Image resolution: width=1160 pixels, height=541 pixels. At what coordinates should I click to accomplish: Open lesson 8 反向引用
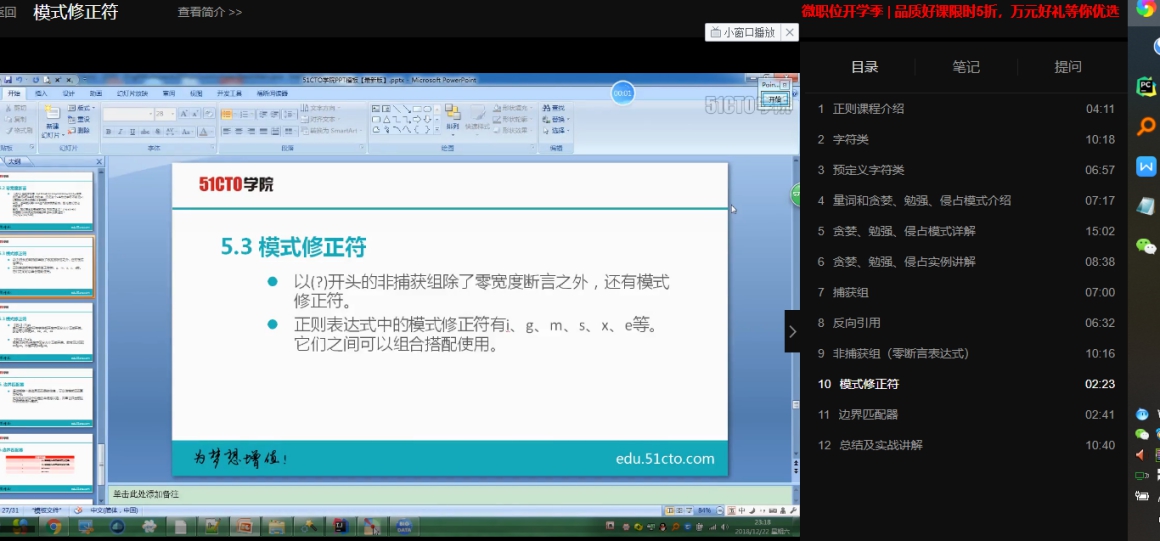965,323
